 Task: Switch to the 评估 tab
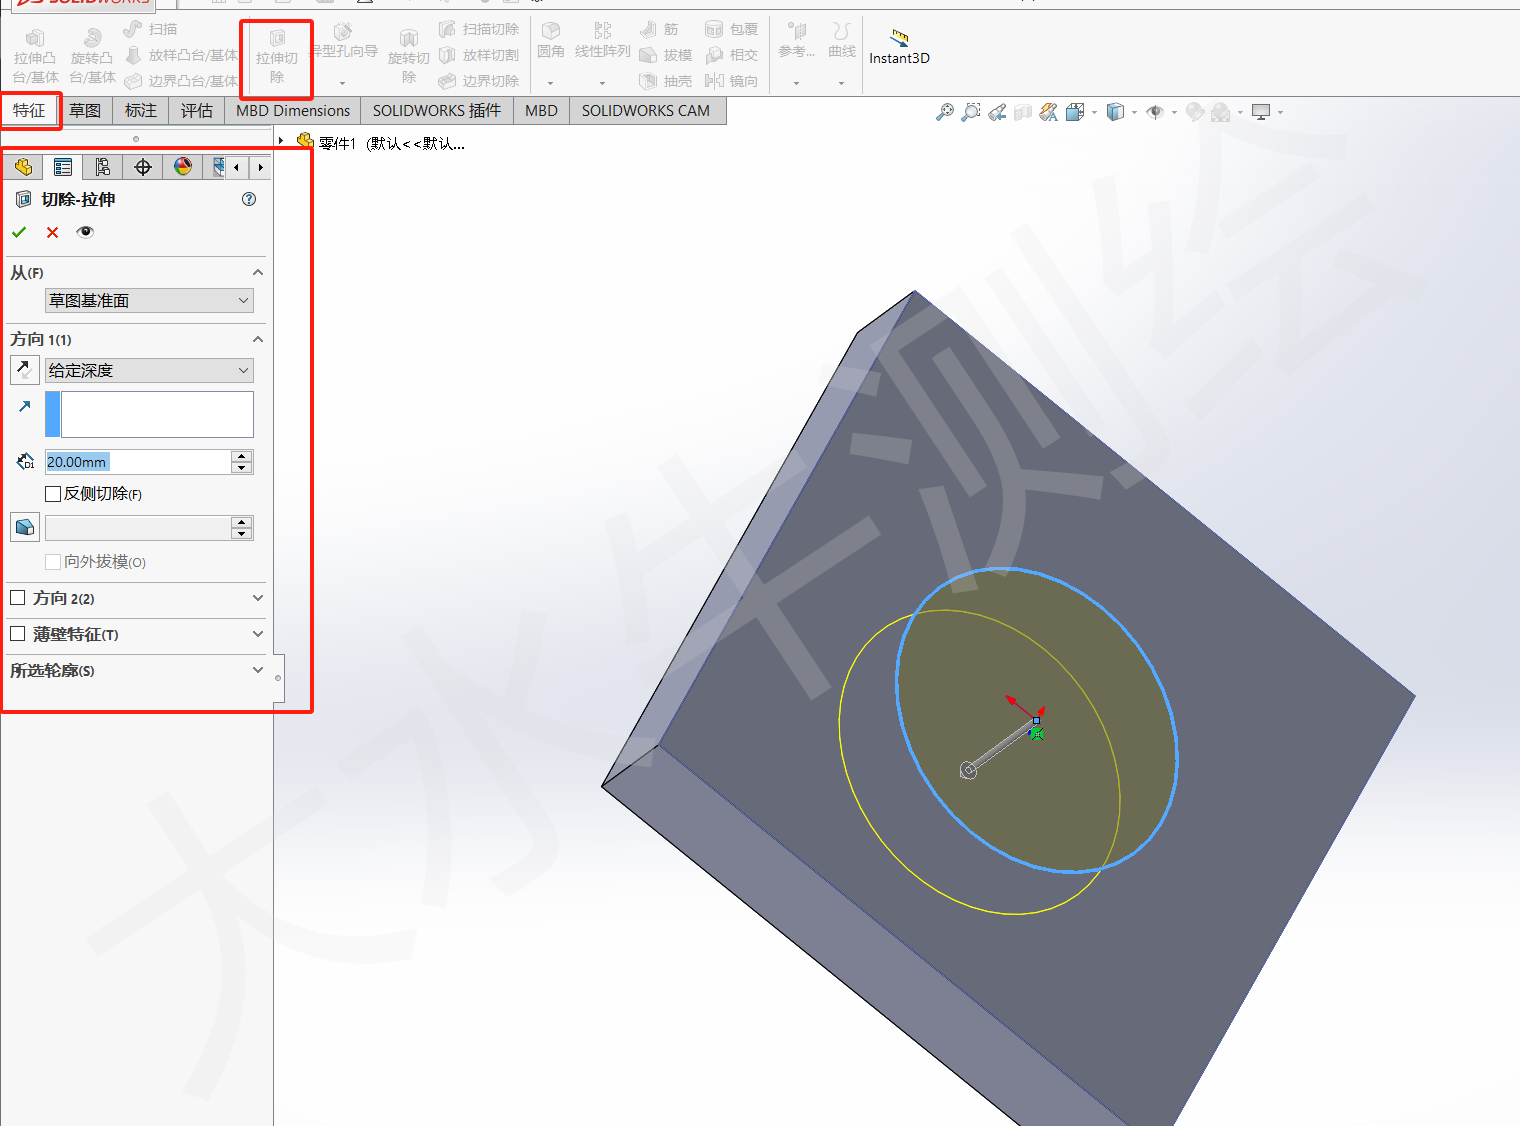pos(196,110)
